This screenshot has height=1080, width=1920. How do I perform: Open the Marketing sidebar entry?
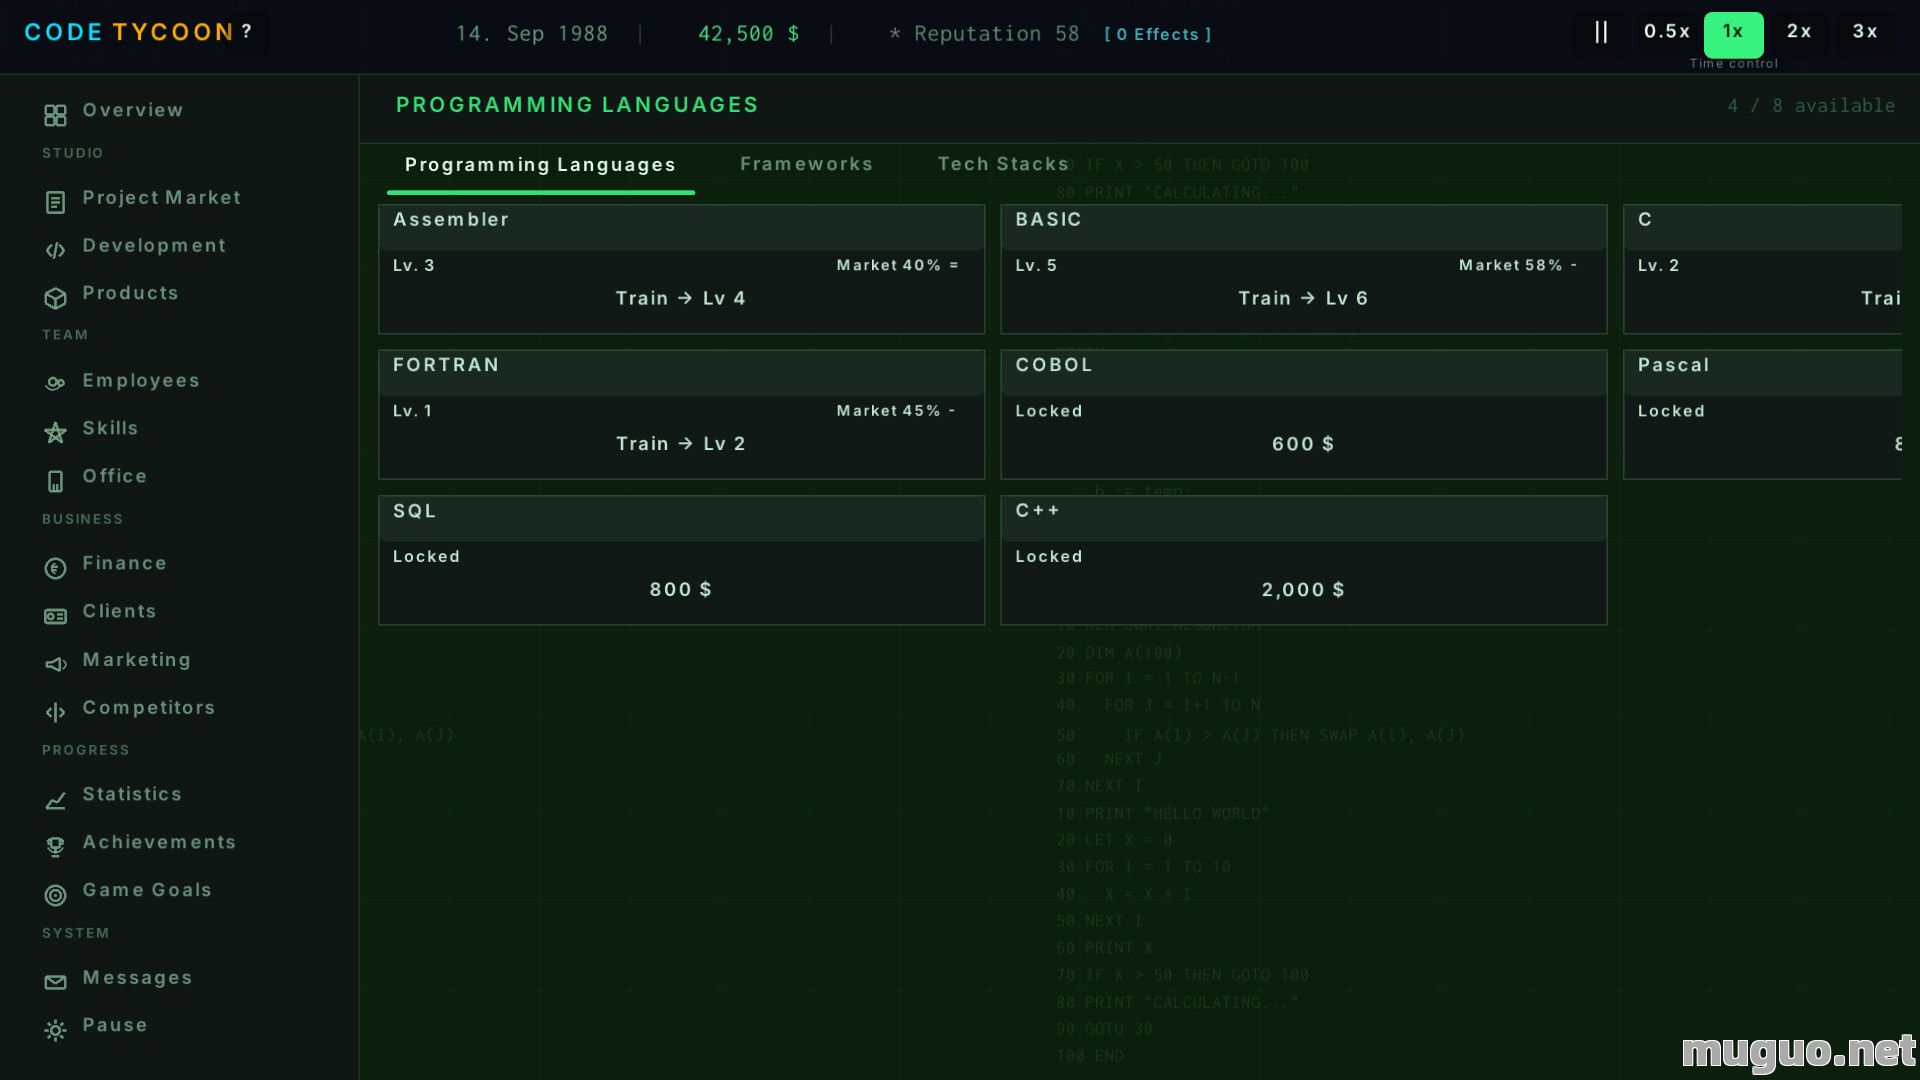[x=137, y=660]
